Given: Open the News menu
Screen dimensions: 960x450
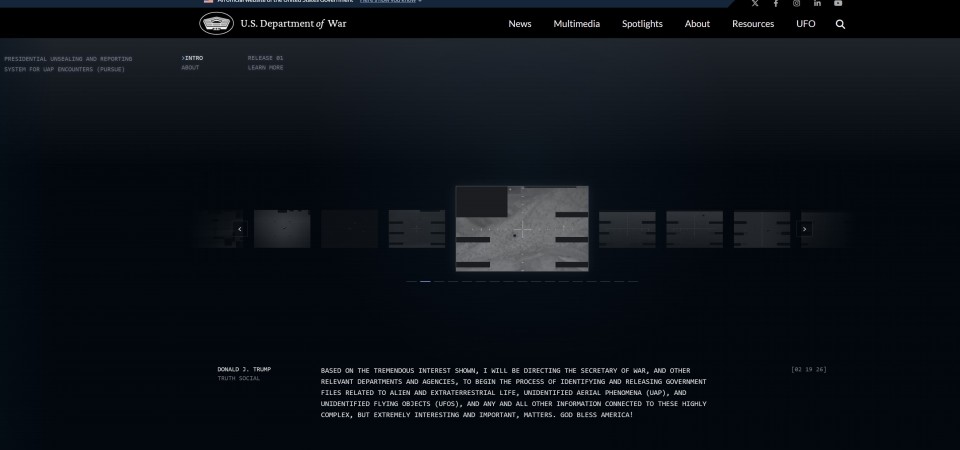Looking at the screenshot, I should click(520, 24).
